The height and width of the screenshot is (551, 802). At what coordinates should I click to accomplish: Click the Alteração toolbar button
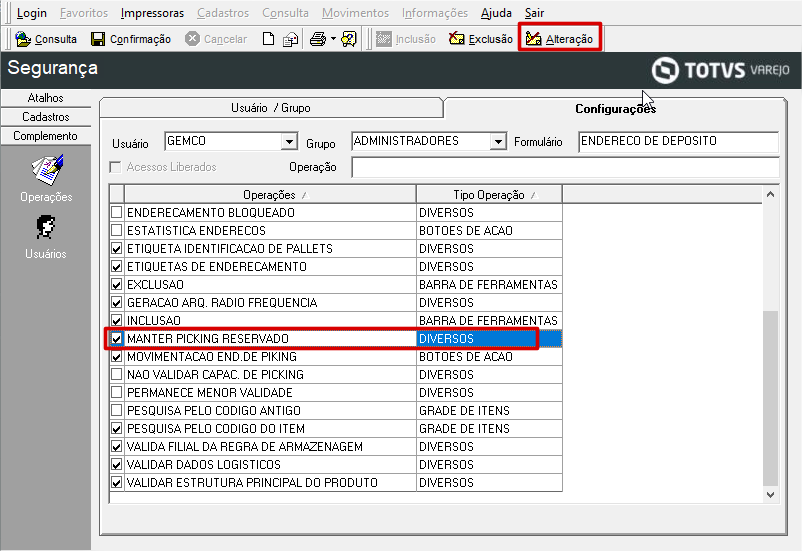(x=560, y=39)
